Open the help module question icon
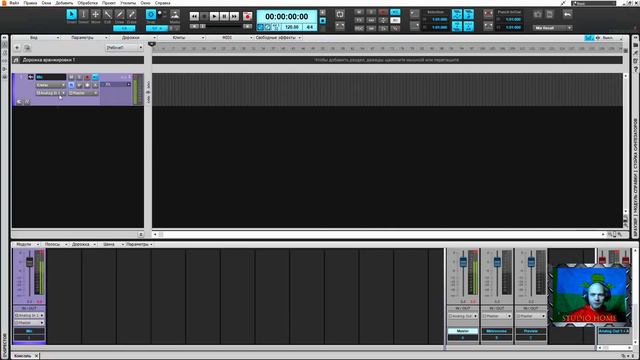The image size is (640, 360). (636, 69)
